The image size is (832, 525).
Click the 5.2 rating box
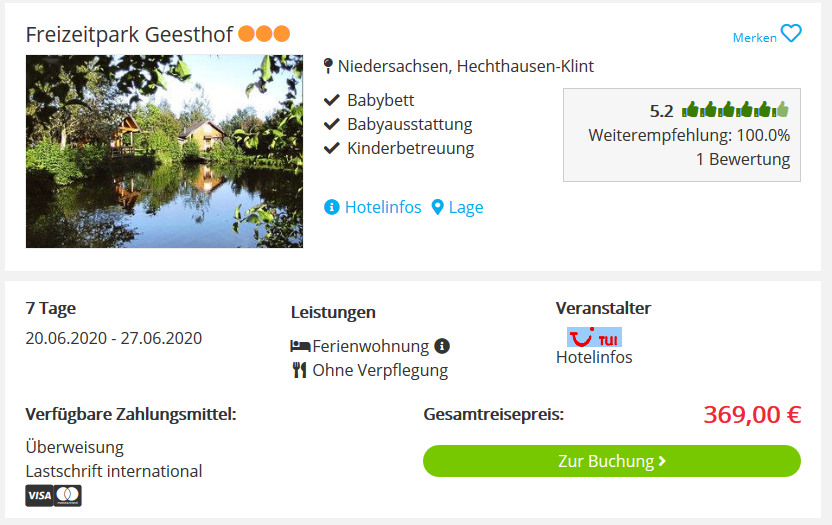point(682,135)
